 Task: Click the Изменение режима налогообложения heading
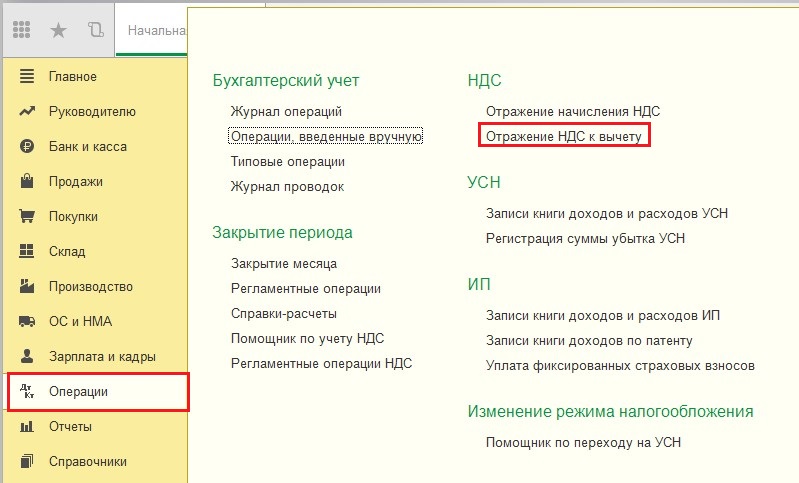(x=610, y=411)
